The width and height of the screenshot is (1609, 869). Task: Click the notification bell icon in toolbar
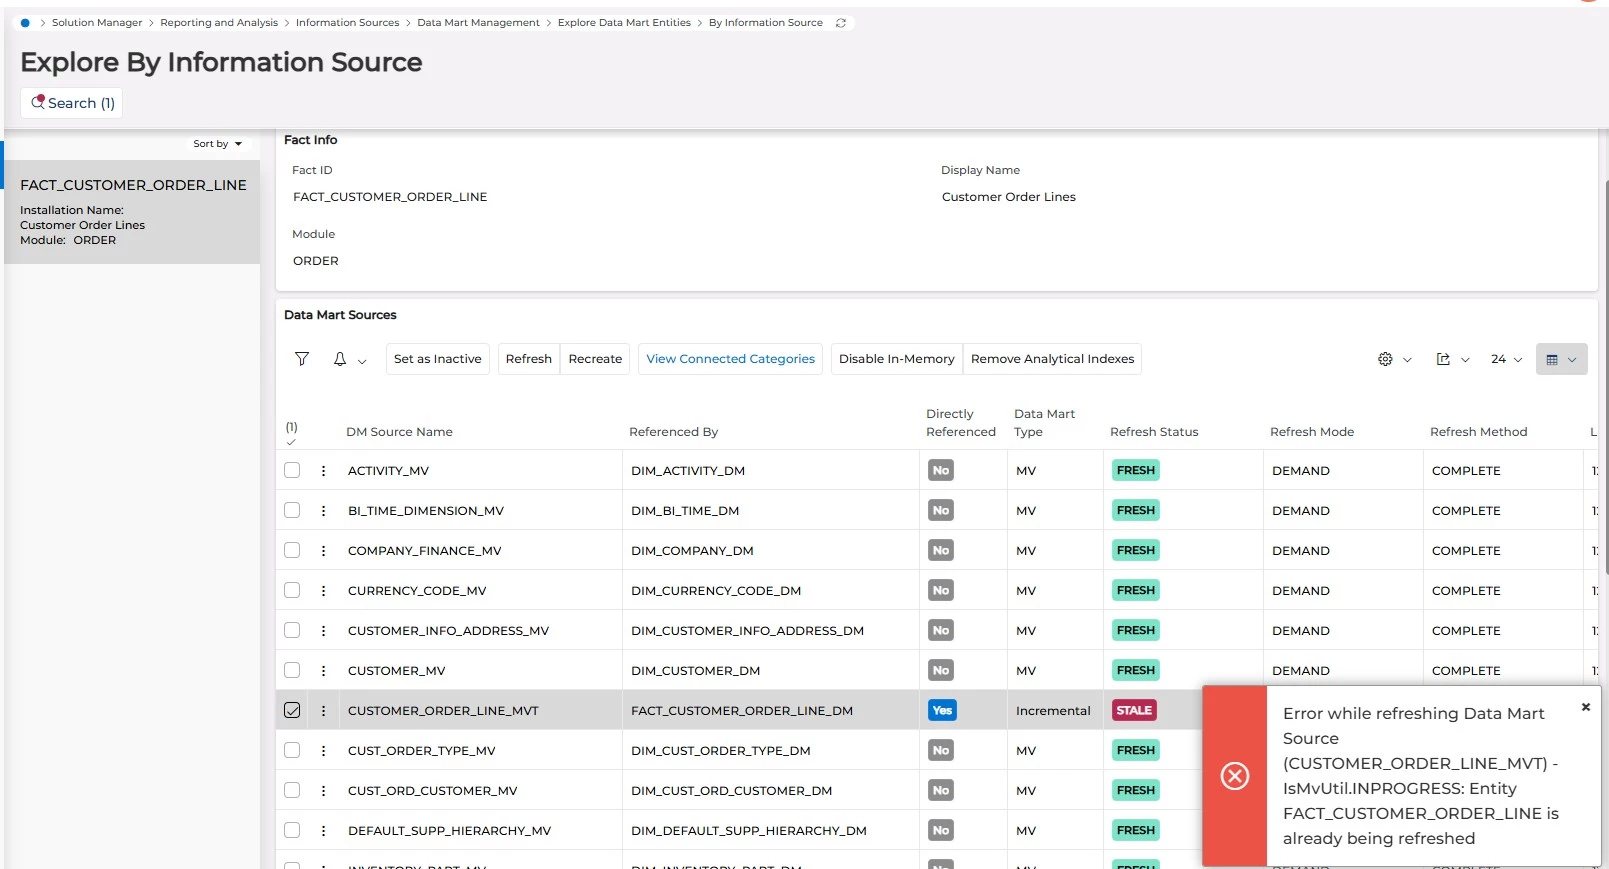[340, 359]
